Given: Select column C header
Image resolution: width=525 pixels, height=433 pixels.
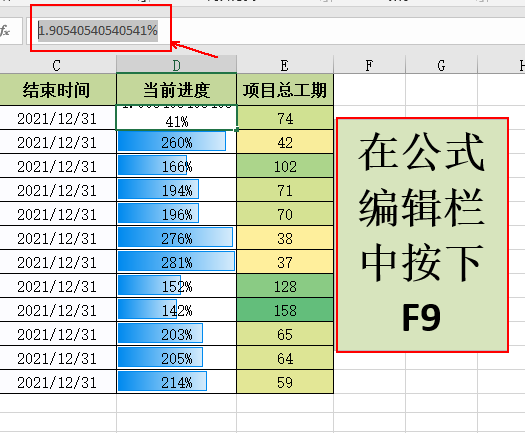Looking at the screenshot, I should pyautogui.click(x=57, y=65).
